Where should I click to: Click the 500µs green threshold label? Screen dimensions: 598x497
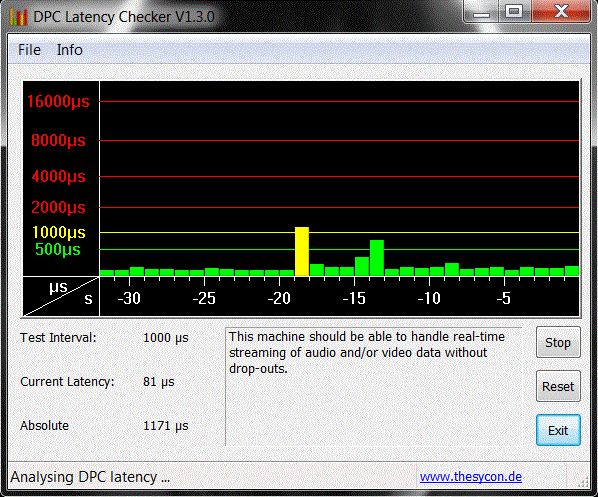click(58, 249)
